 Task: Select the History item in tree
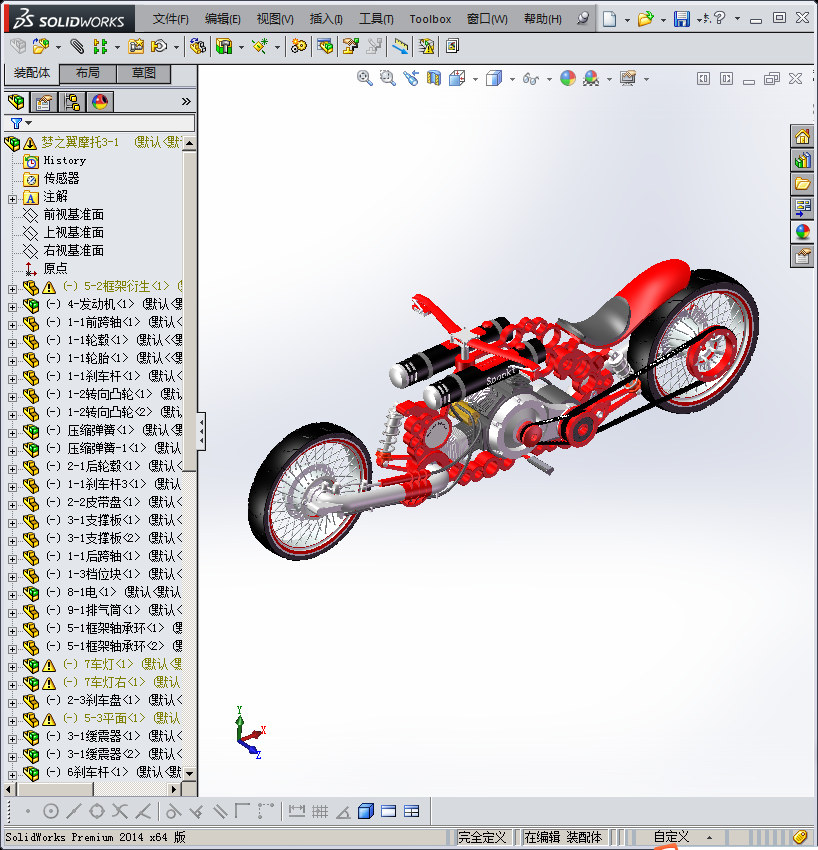click(x=65, y=160)
